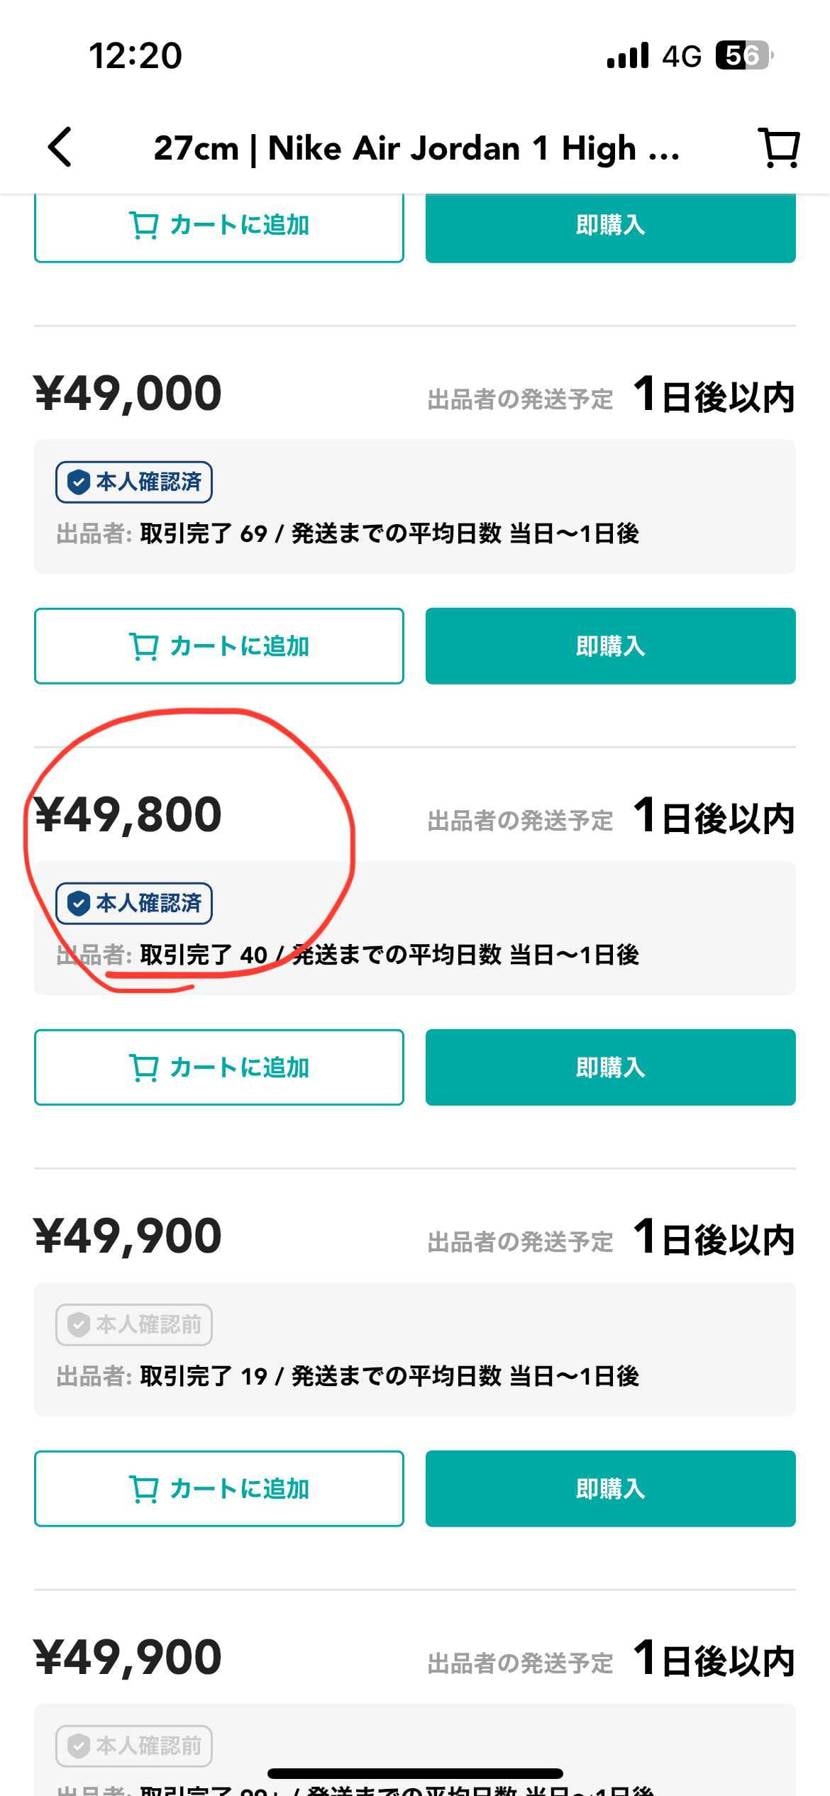Screen dimensions: 830x1796
Task: Tap the back arrow icon
Action: click(60, 147)
